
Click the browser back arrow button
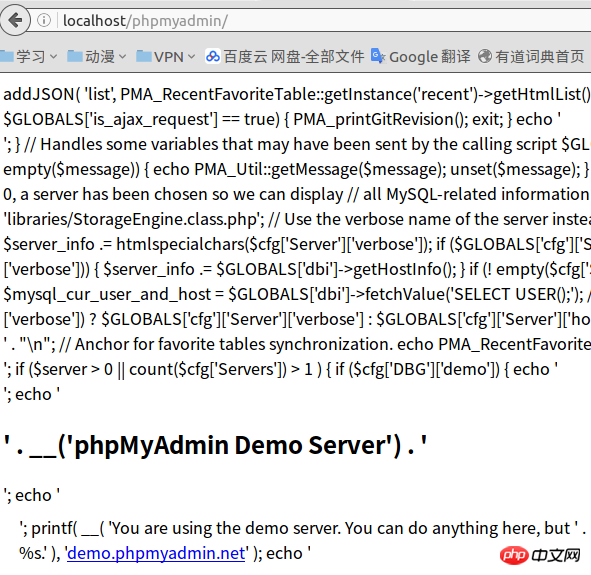(15, 20)
